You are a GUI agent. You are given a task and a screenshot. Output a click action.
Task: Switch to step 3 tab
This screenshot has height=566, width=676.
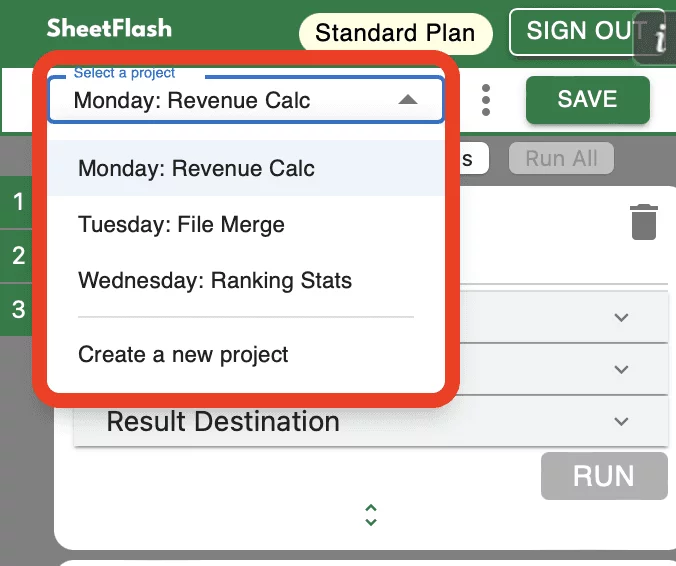(x=18, y=309)
